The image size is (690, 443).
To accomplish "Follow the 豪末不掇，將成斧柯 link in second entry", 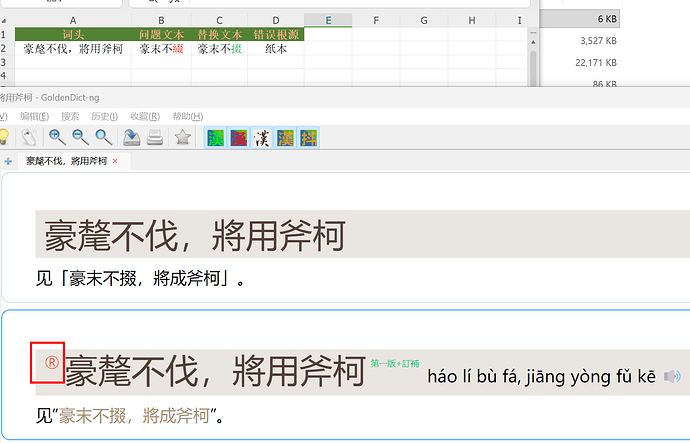I will pos(134,415).
